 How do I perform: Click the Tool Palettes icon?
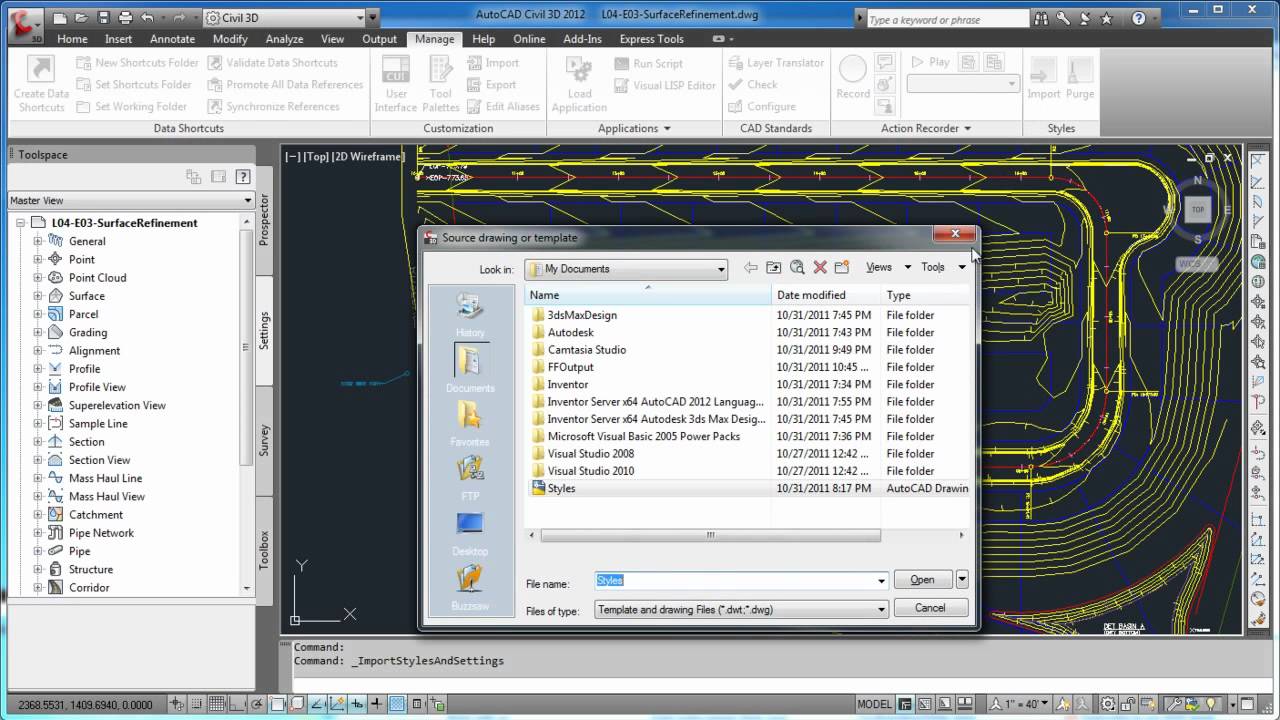tap(441, 84)
